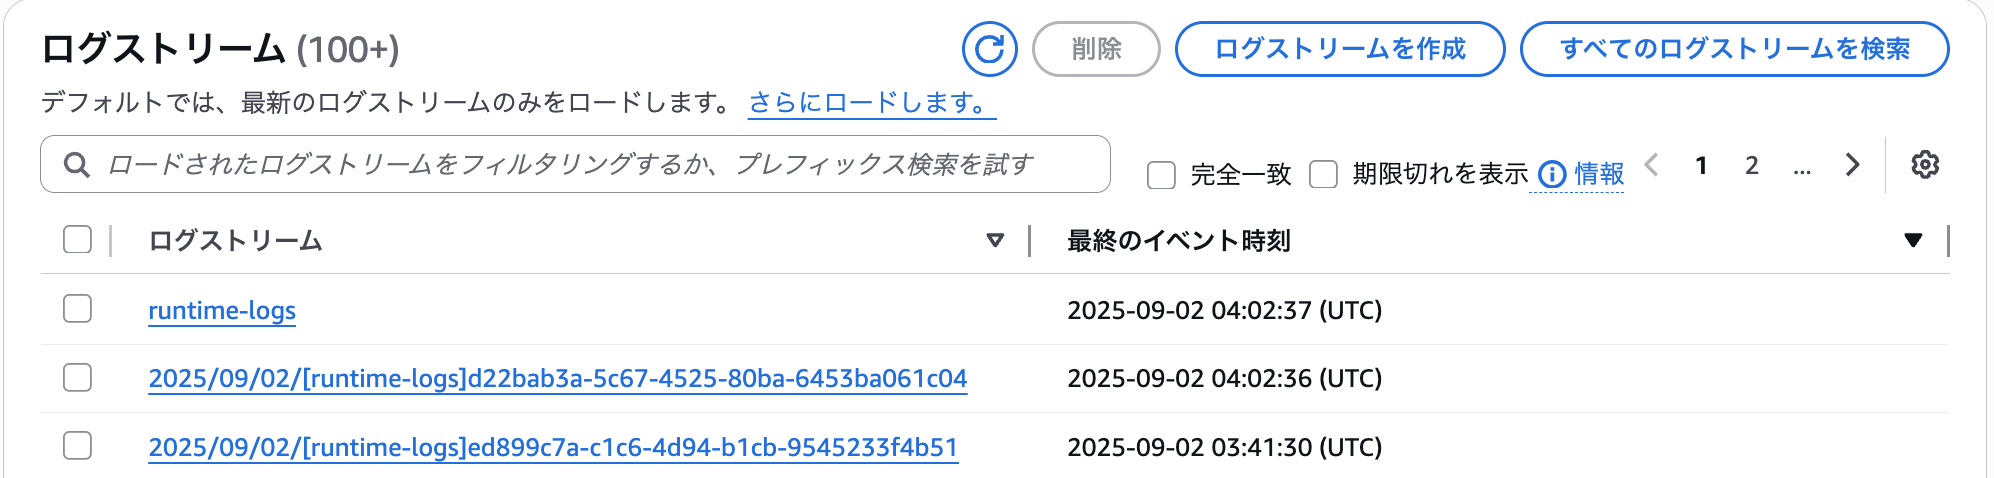
Task: Jump to page 2
Action: pos(1752,165)
